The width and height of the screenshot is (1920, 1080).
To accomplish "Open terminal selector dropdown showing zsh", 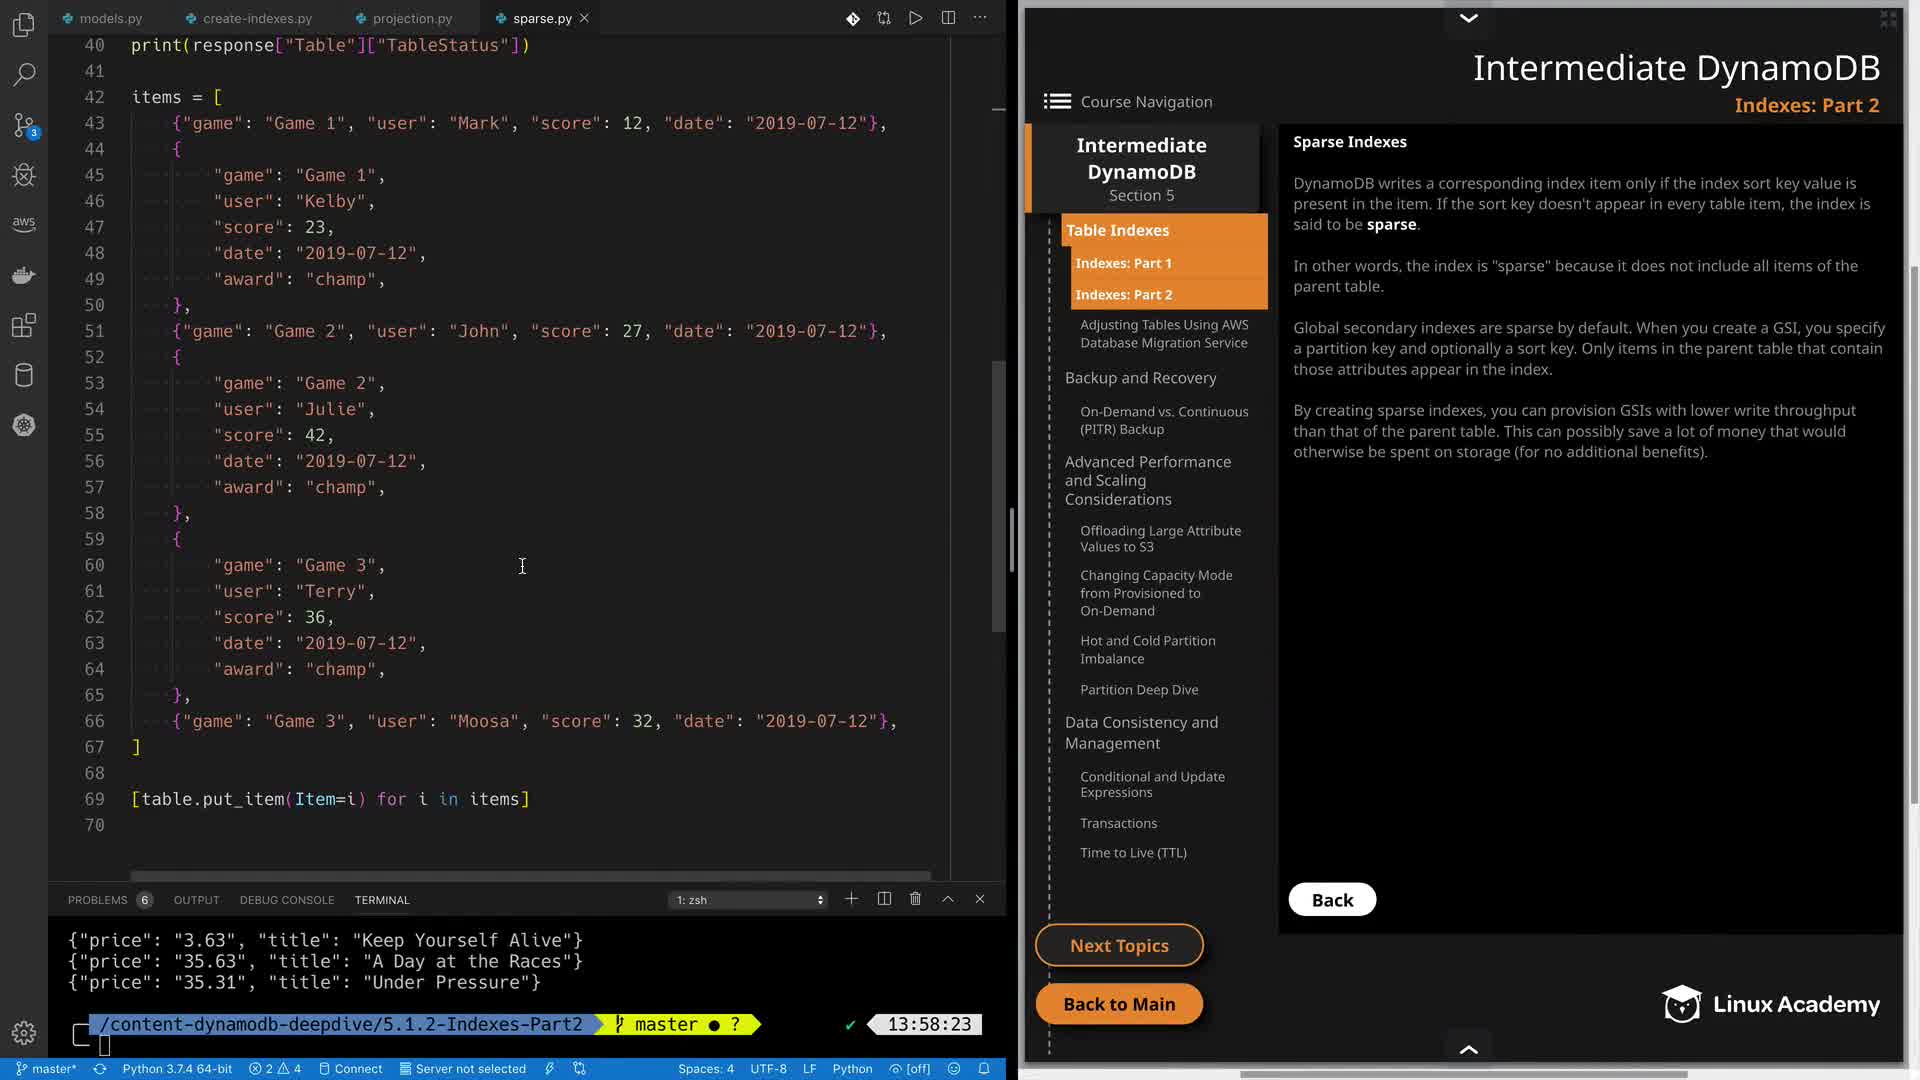I will [749, 900].
